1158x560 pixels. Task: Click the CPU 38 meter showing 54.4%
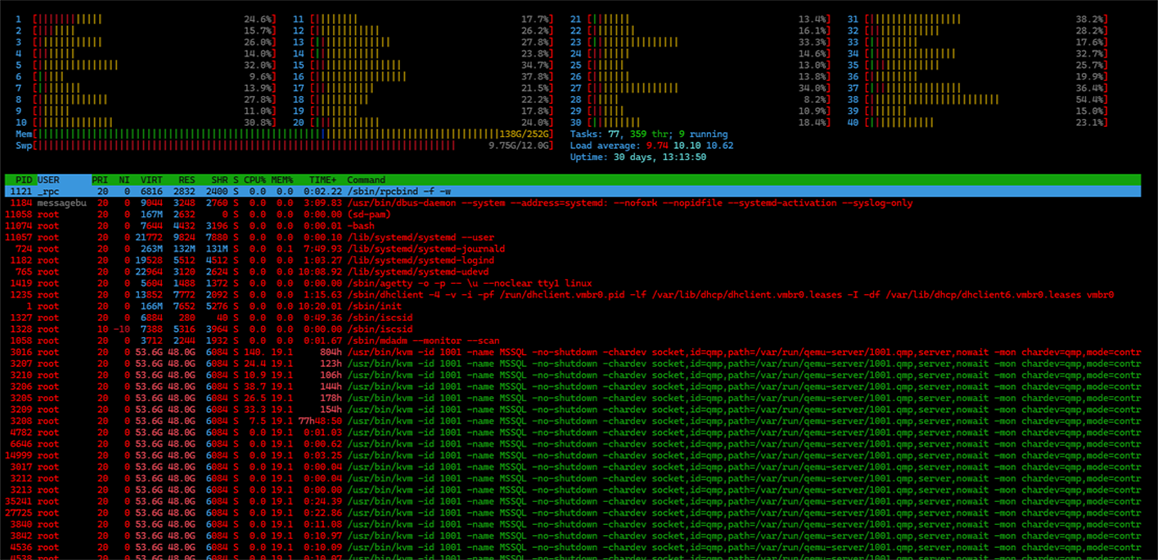978,99
